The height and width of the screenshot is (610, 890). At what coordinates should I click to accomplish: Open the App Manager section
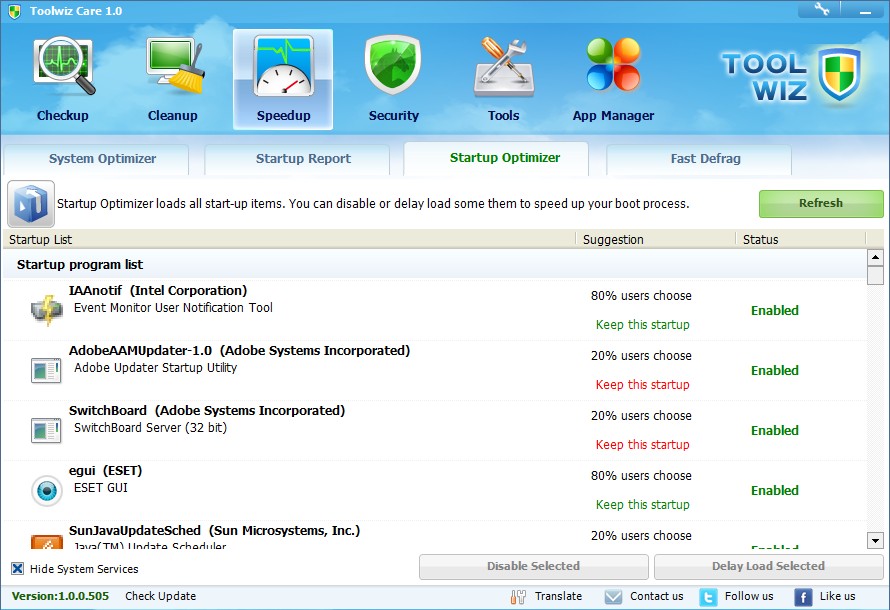613,79
